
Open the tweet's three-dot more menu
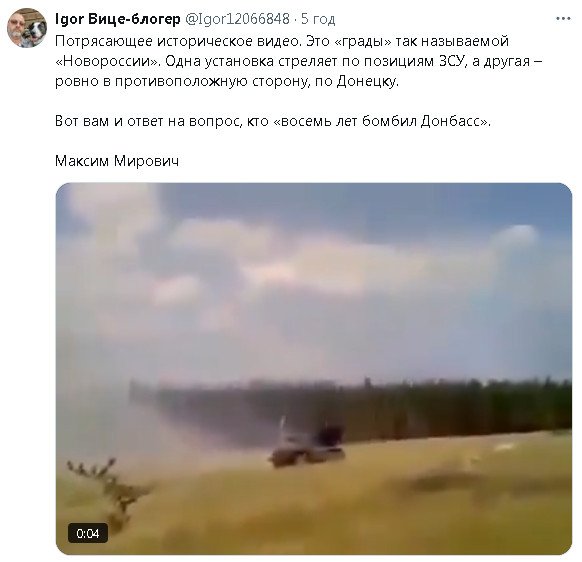coord(563,19)
